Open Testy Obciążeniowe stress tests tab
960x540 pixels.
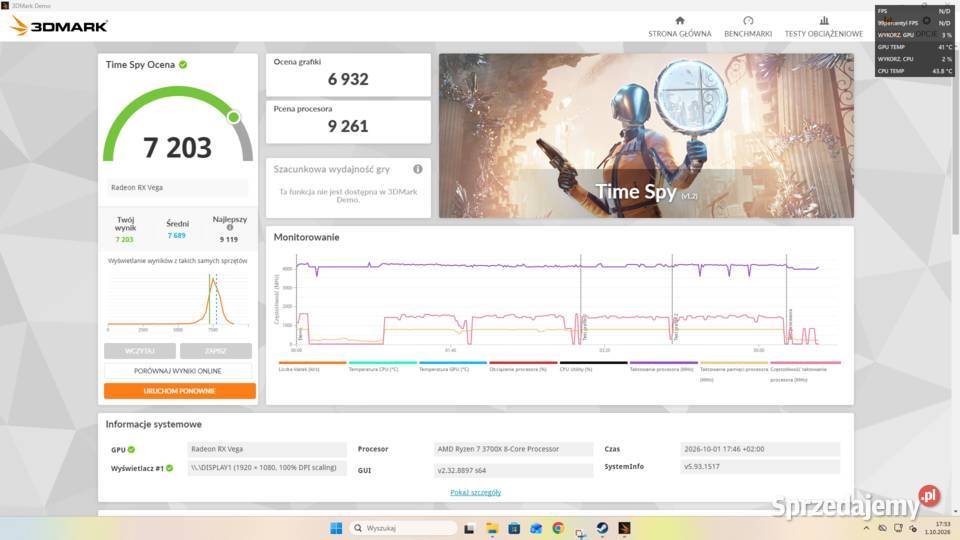pos(823,28)
